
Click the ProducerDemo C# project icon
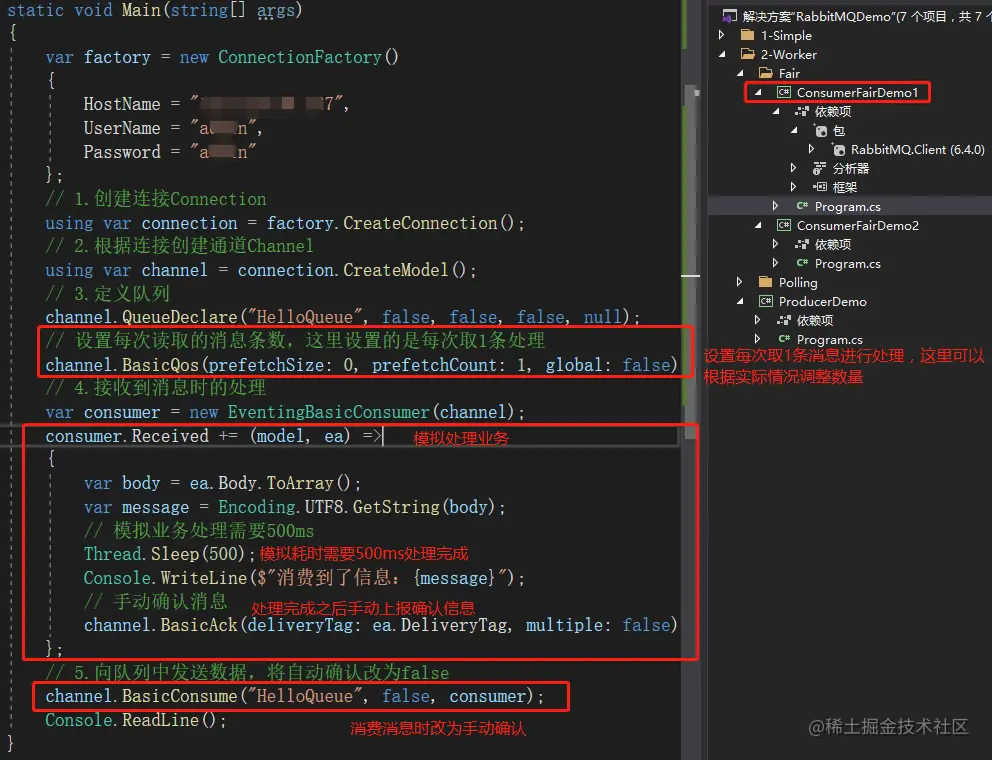tap(766, 301)
